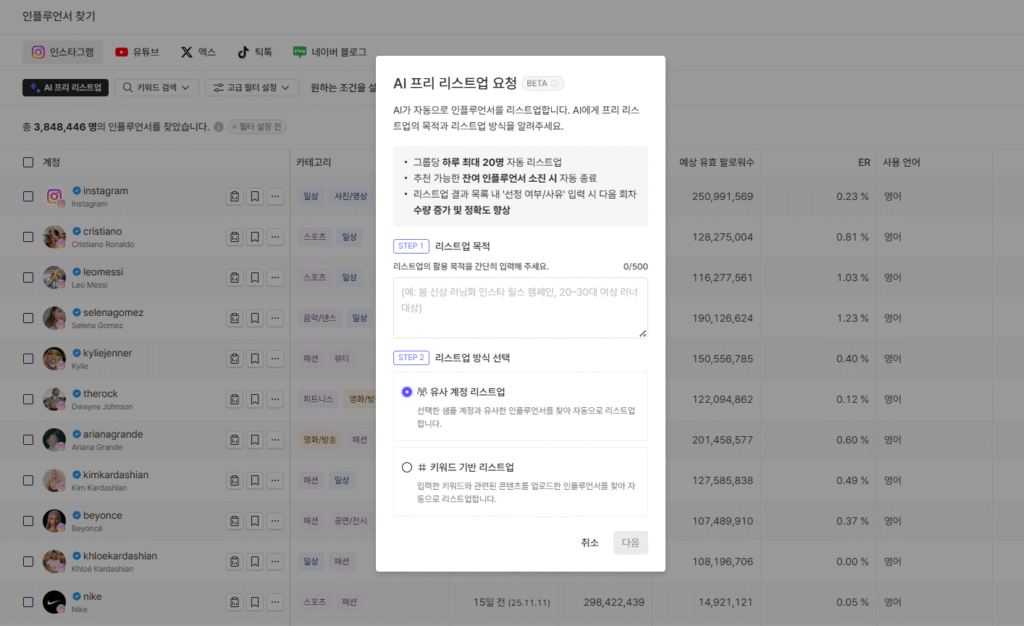Open the report icon for kyliejenner row
The width and height of the screenshot is (1024, 626).
pyautogui.click(x=234, y=359)
